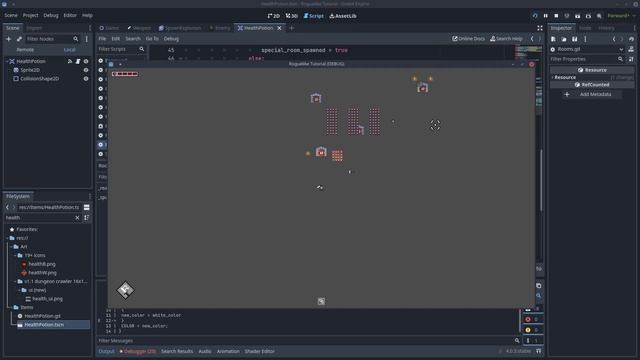Select the Remote scene tree button

click(x=25, y=49)
